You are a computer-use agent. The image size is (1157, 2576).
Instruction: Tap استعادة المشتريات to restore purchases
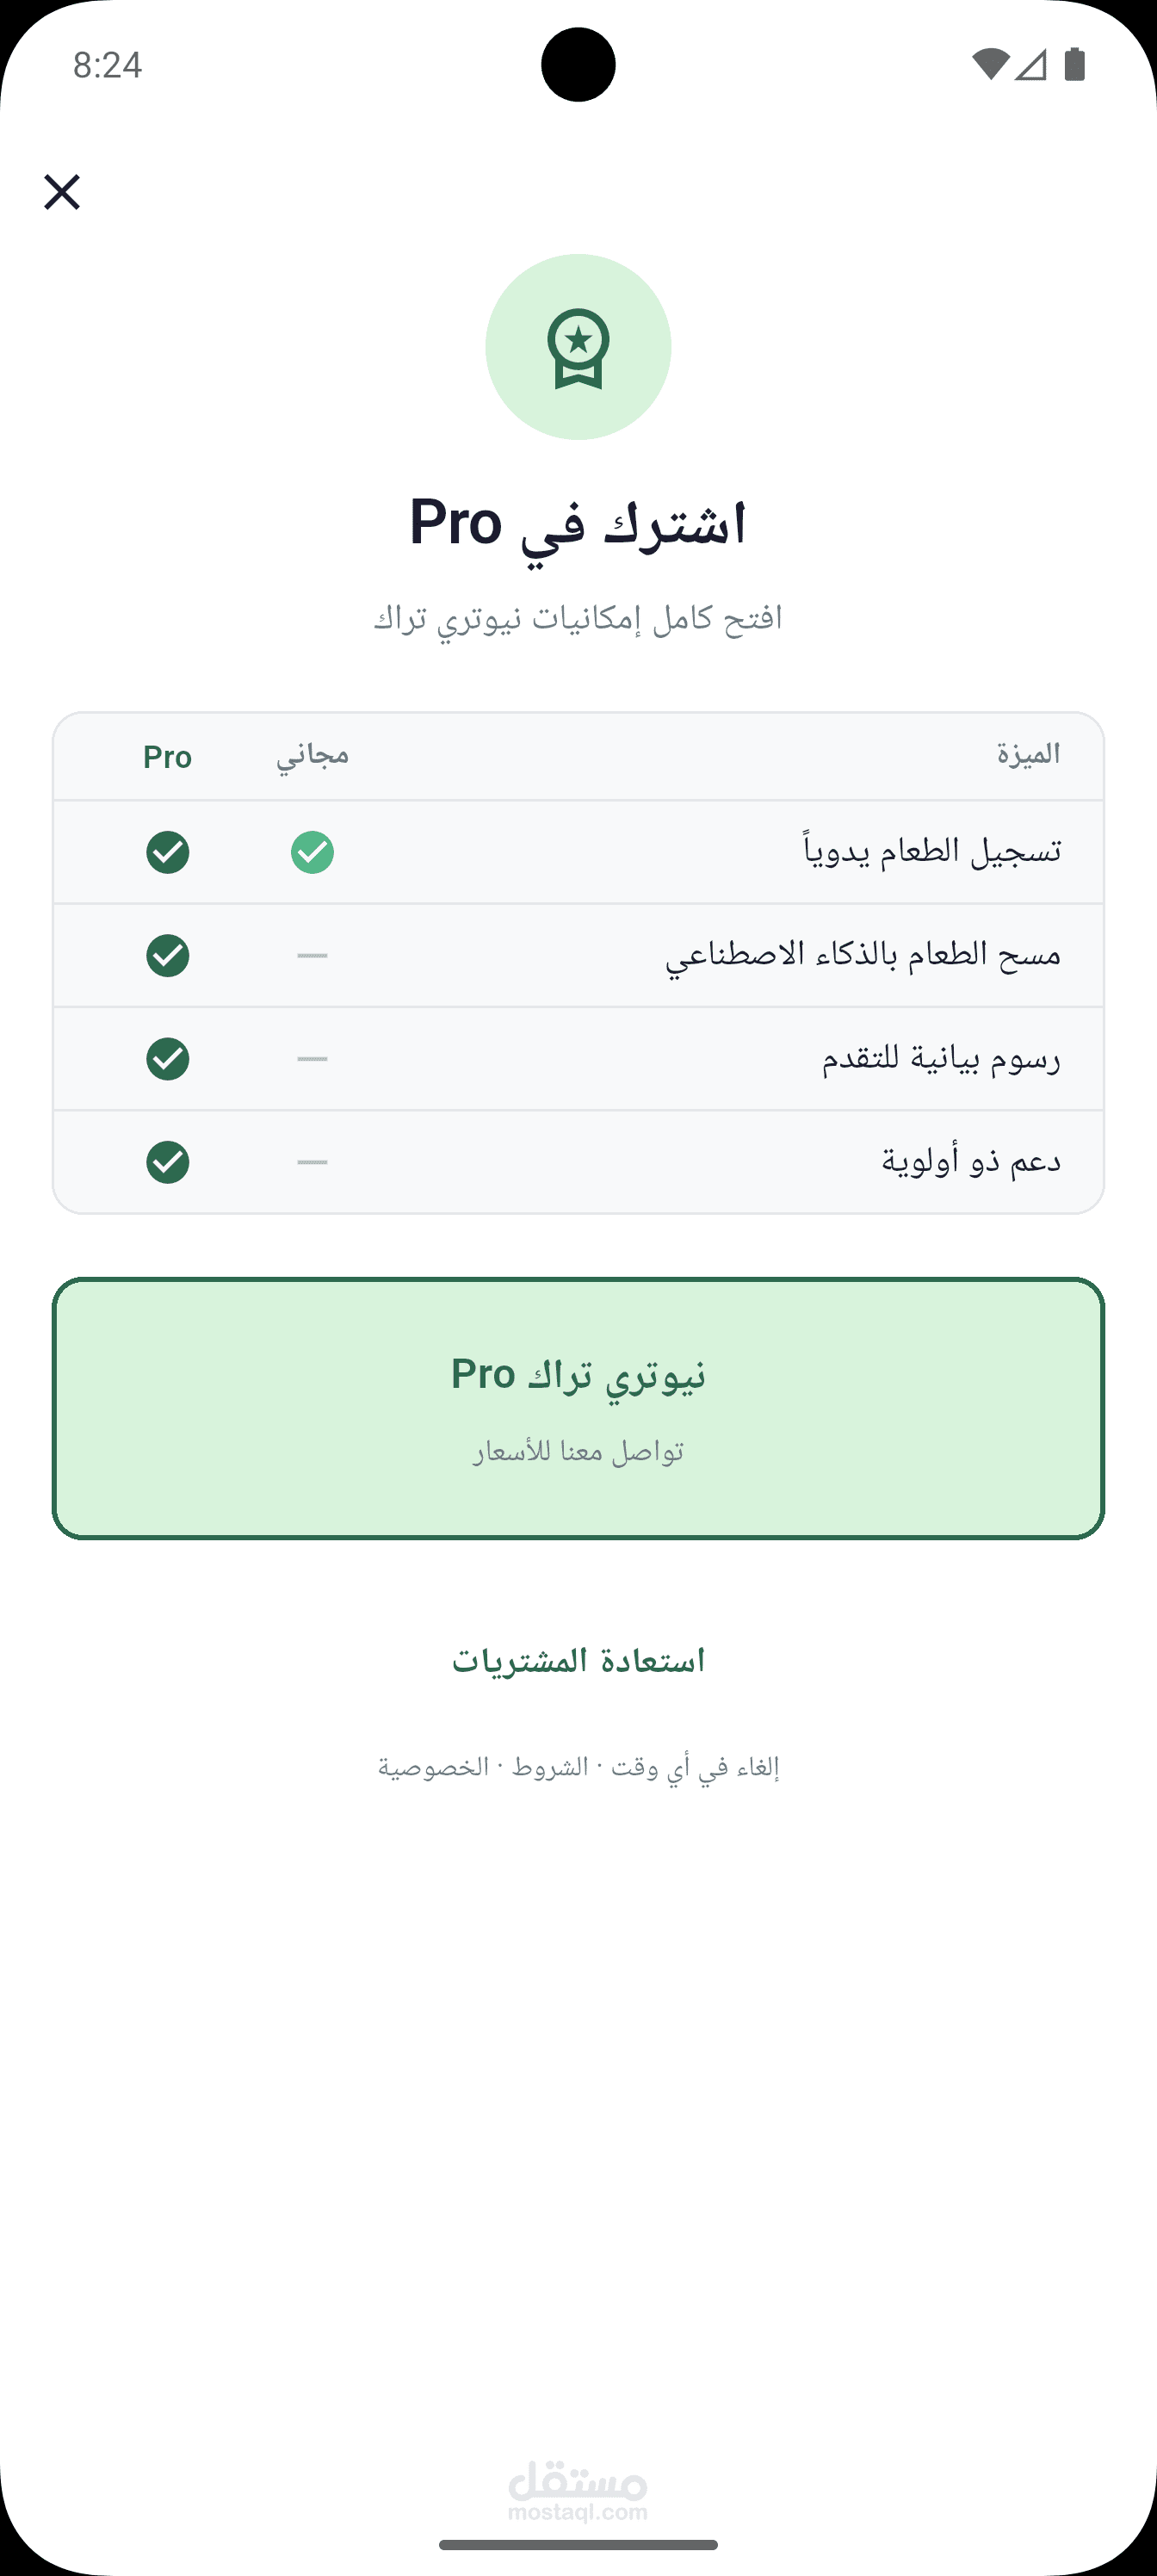coord(578,1661)
